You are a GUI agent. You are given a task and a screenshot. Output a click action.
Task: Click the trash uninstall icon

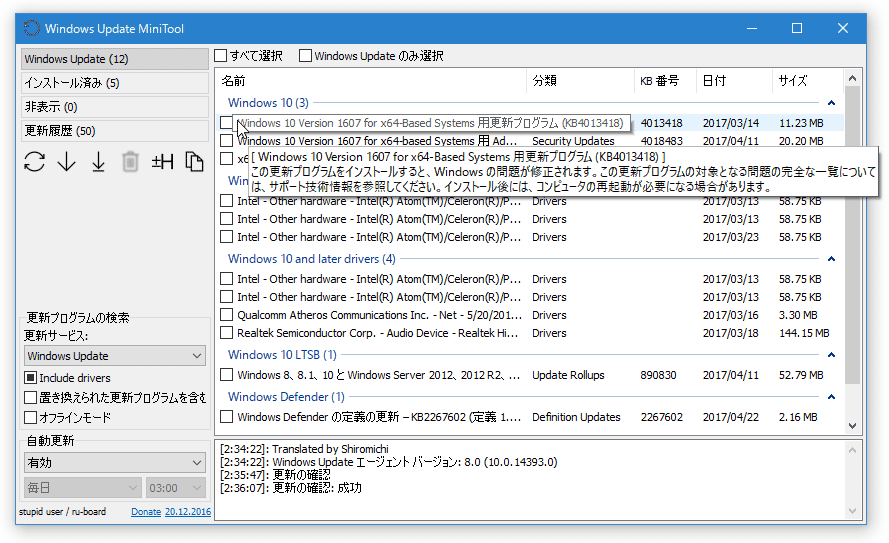tap(130, 162)
